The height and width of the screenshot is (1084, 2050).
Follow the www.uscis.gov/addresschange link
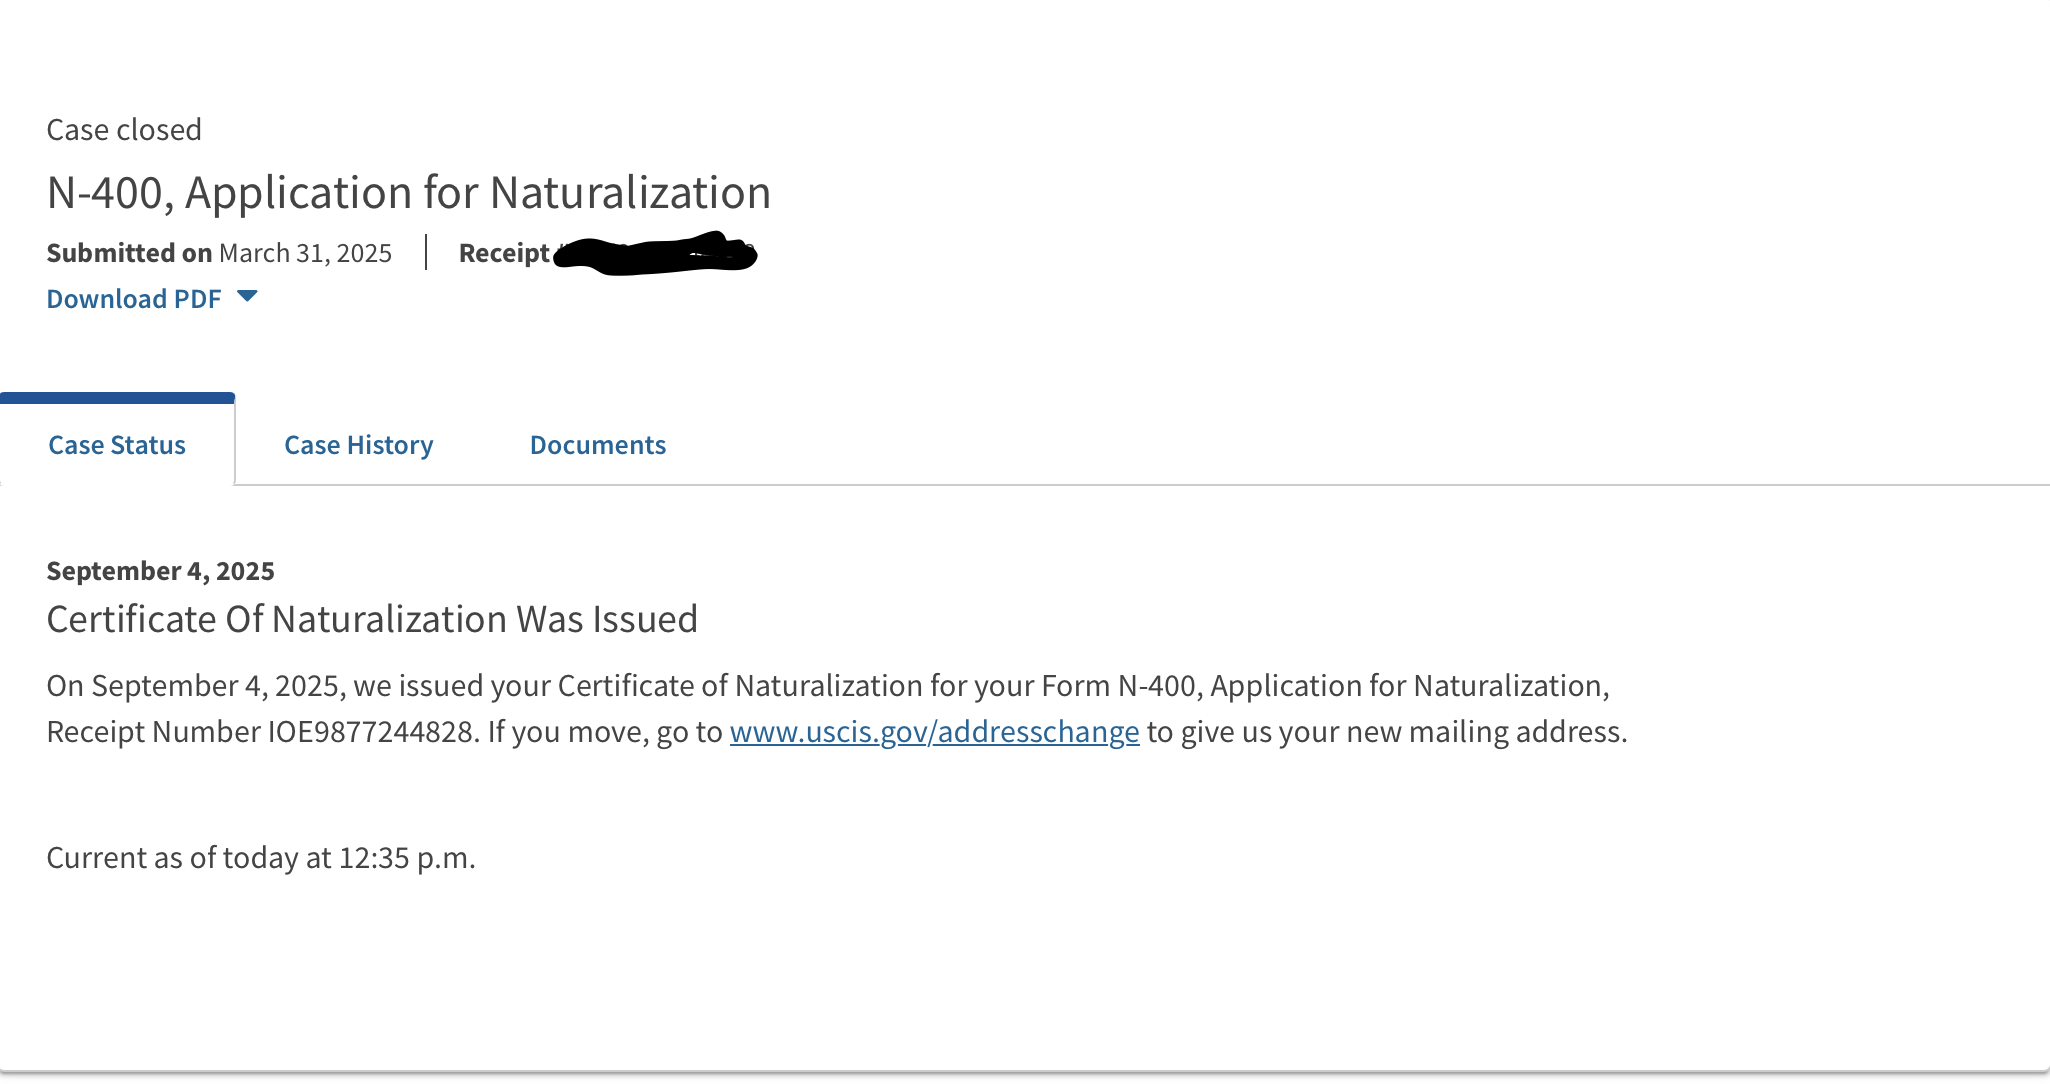[x=935, y=732]
